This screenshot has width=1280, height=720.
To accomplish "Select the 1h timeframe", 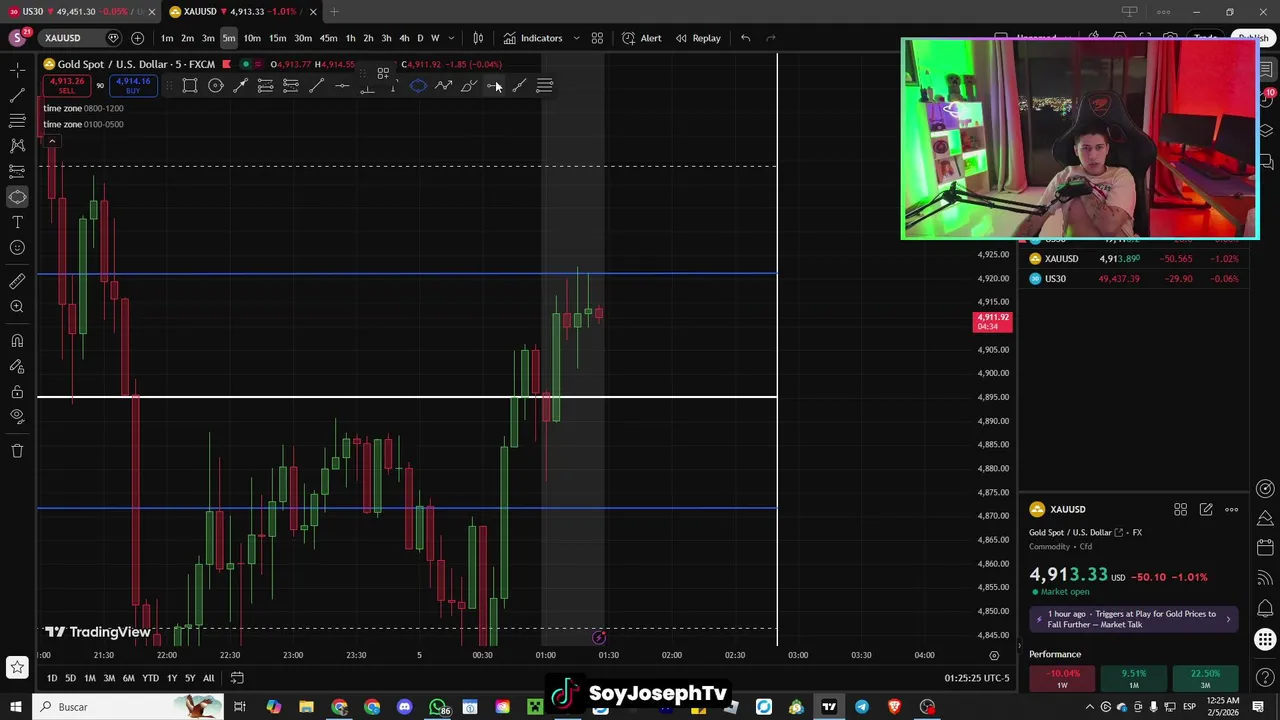I will click(350, 38).
